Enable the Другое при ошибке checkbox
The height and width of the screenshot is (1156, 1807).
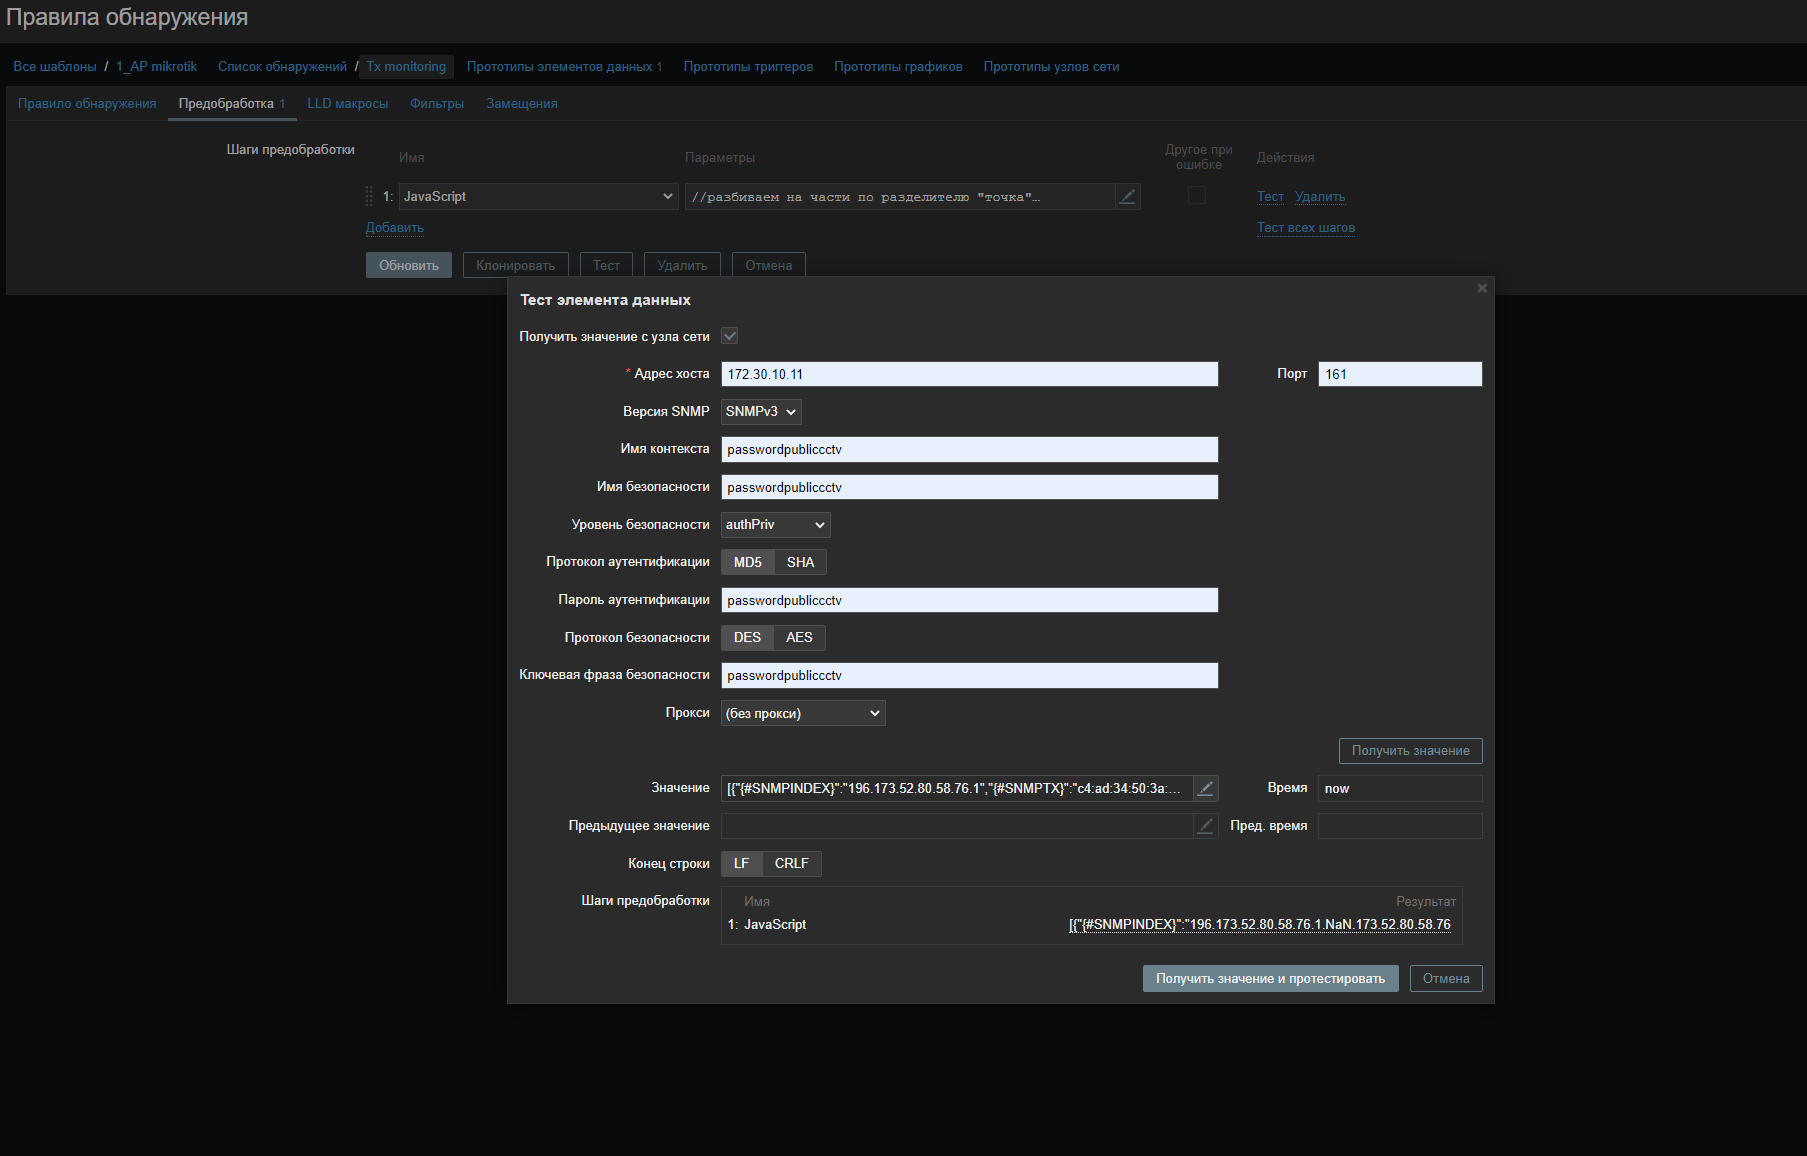click(x=1196, y=196)
